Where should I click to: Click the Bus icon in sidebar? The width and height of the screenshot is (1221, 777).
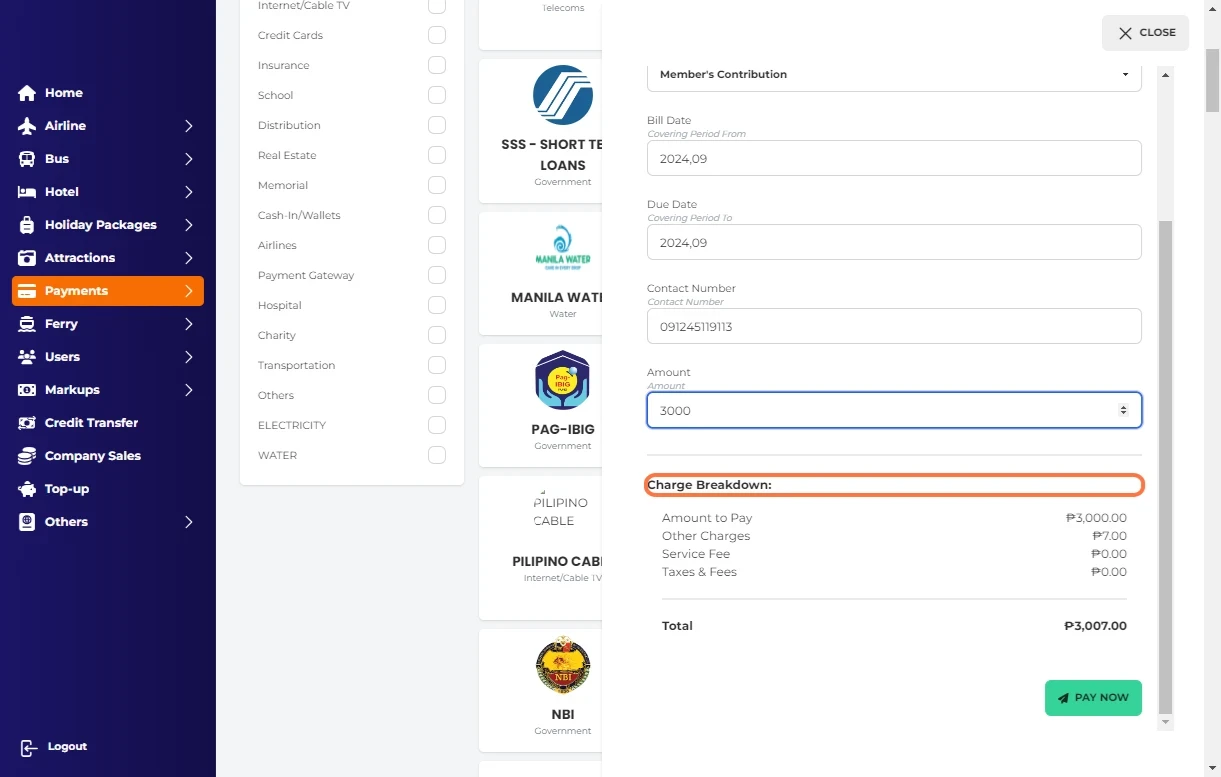click(x=27, y=159)
